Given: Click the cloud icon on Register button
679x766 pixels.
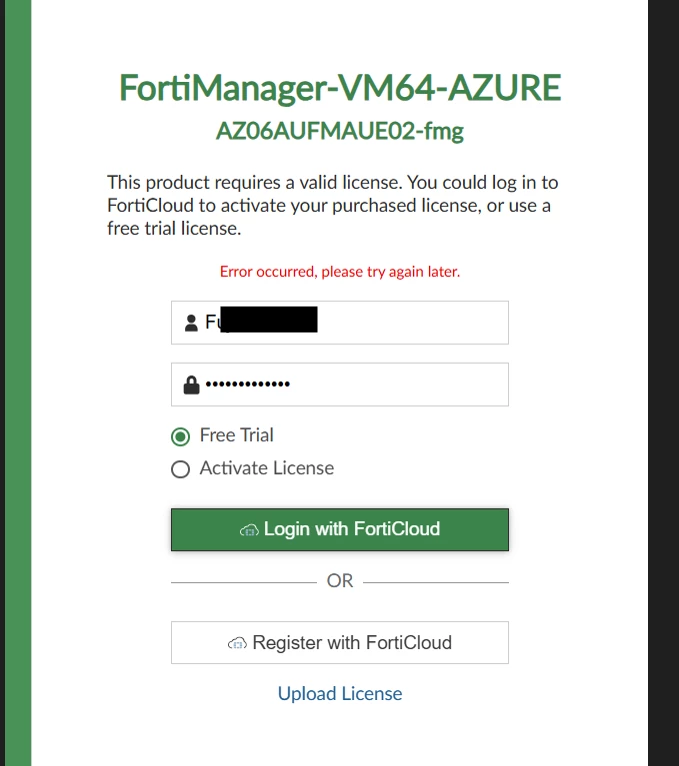Looking at the screenshot, I should 237,643.
